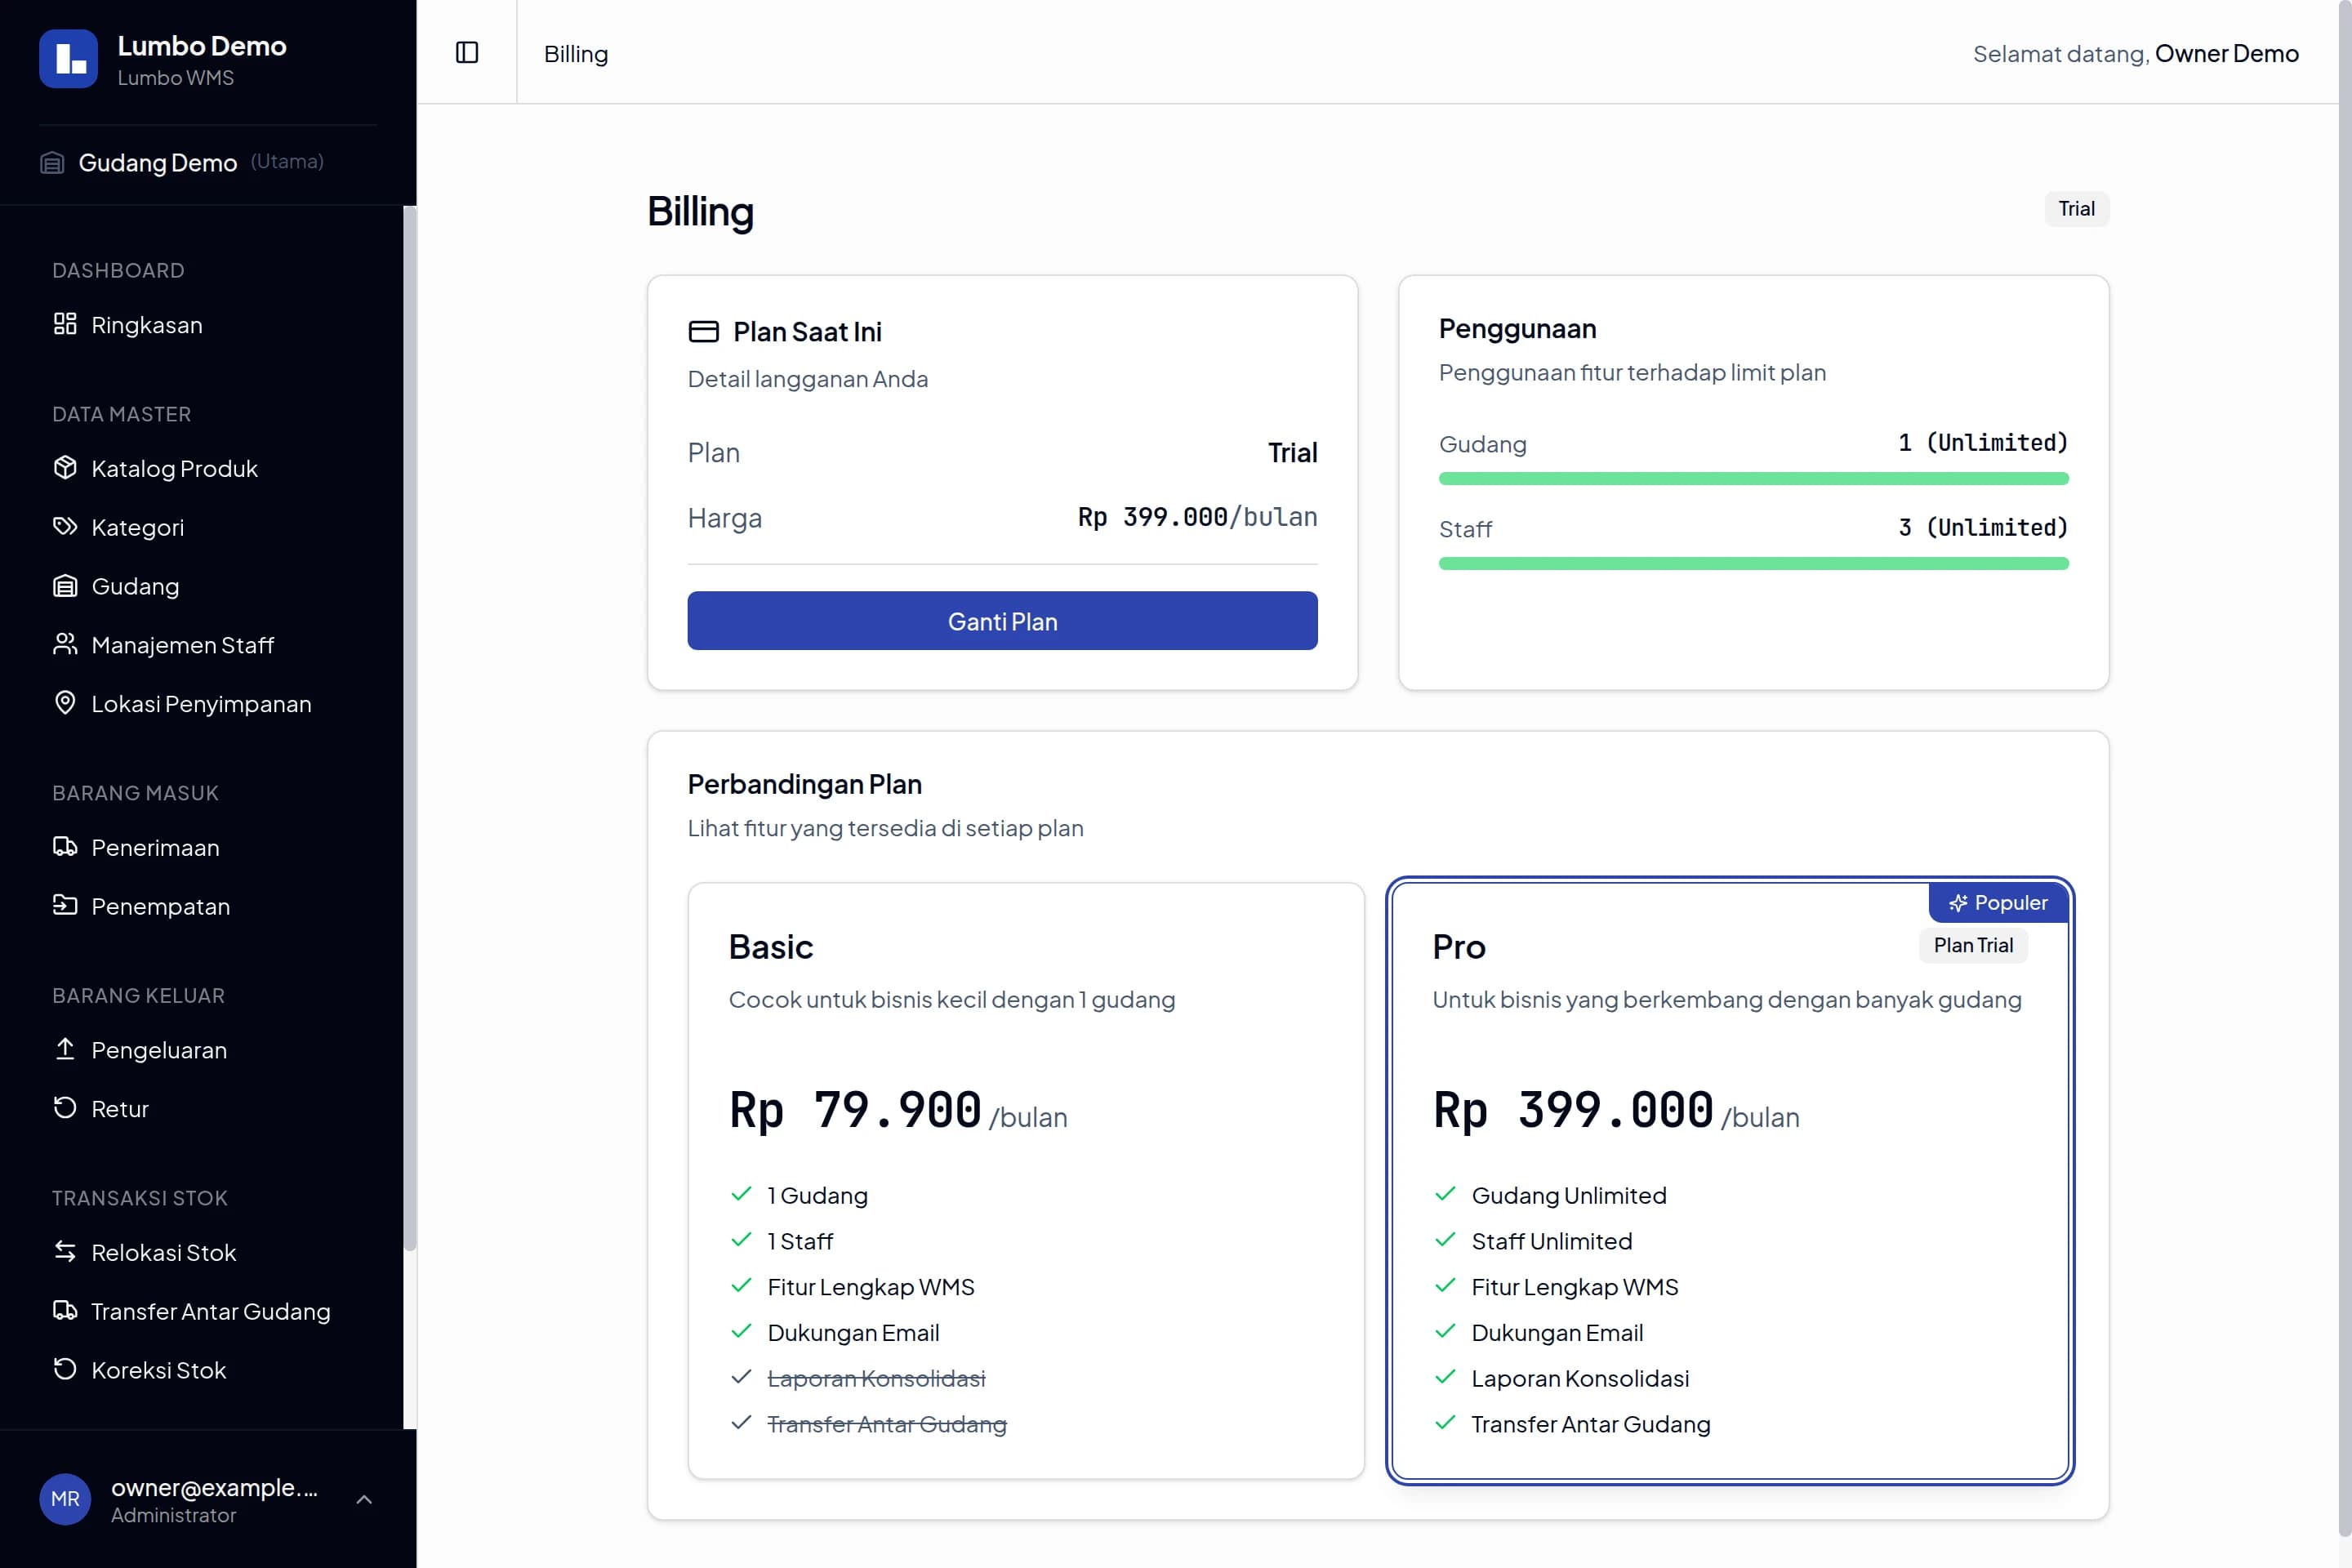
Task: Click the Gudang usage progress bar
Action: pos(1753,479)
